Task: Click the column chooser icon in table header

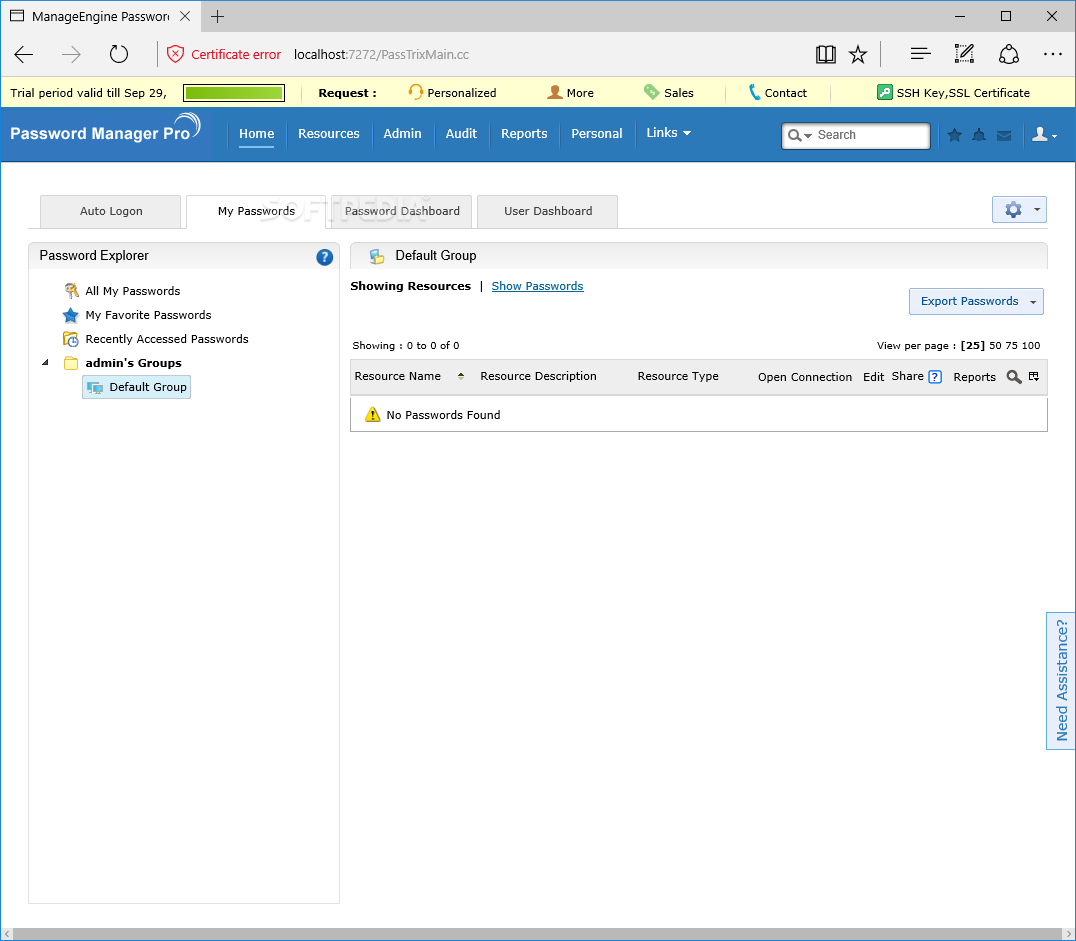Action: pos(1033,376)
